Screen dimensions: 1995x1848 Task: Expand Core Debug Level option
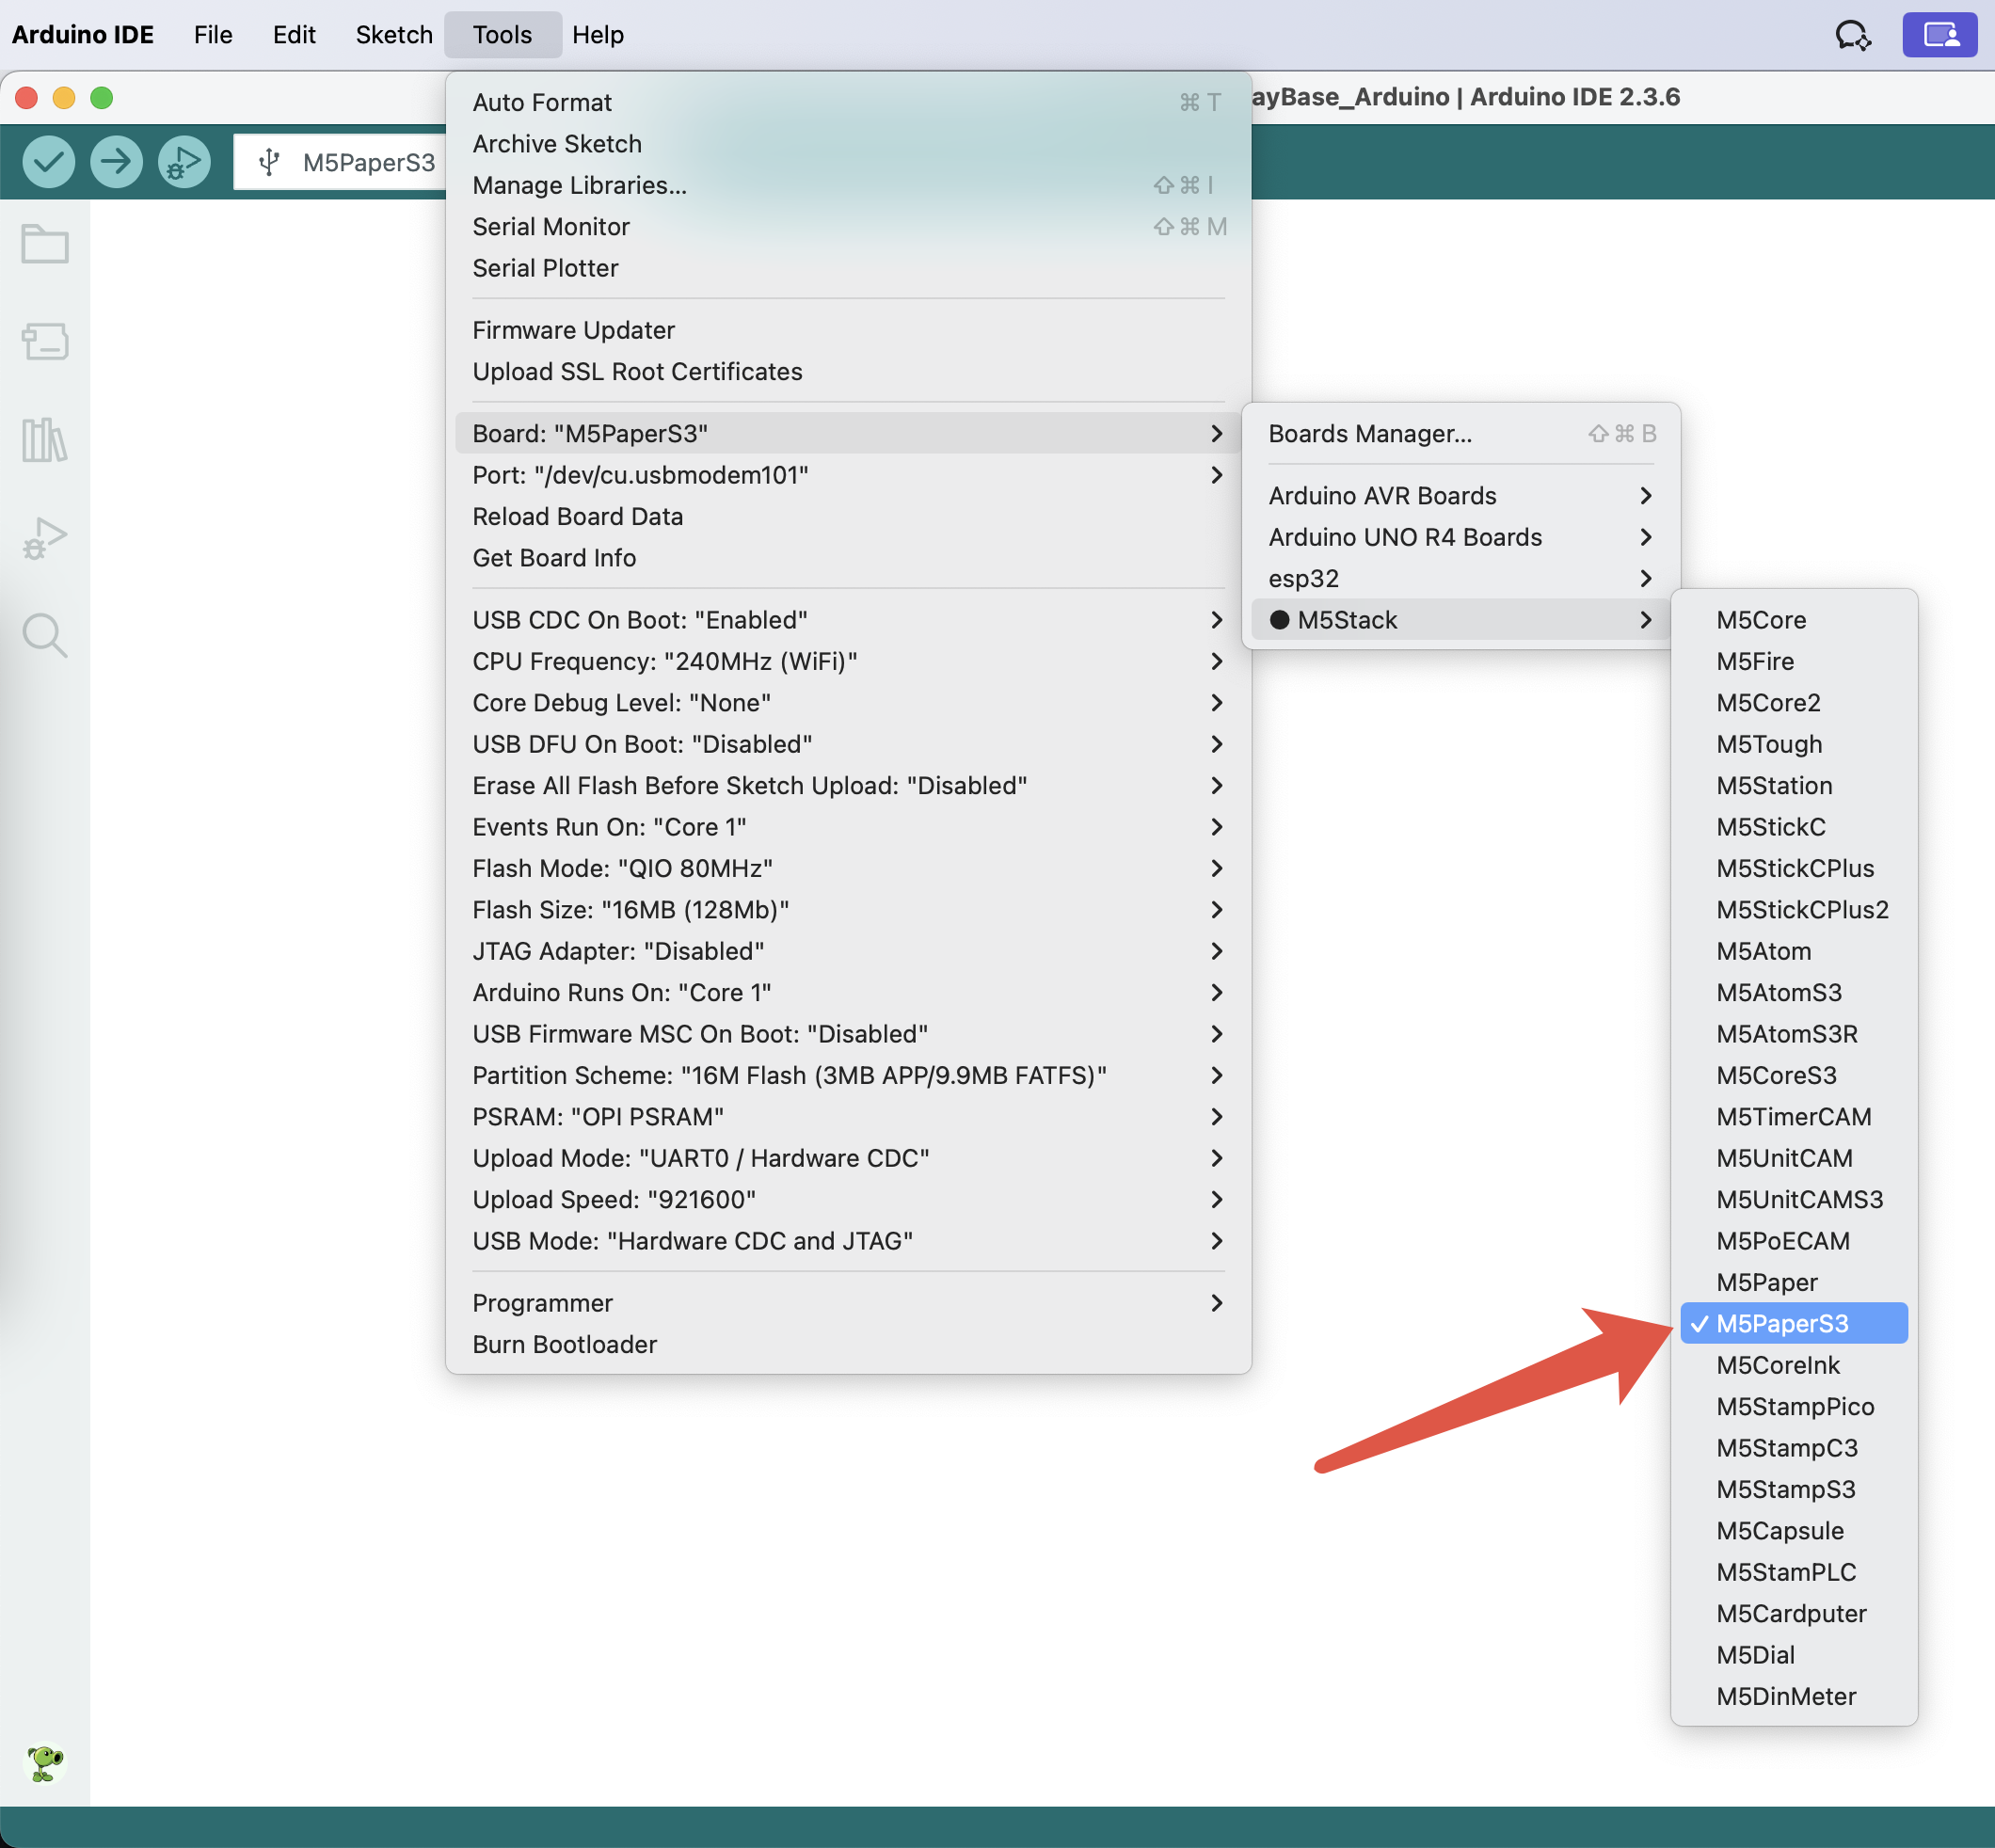(848, 703)
